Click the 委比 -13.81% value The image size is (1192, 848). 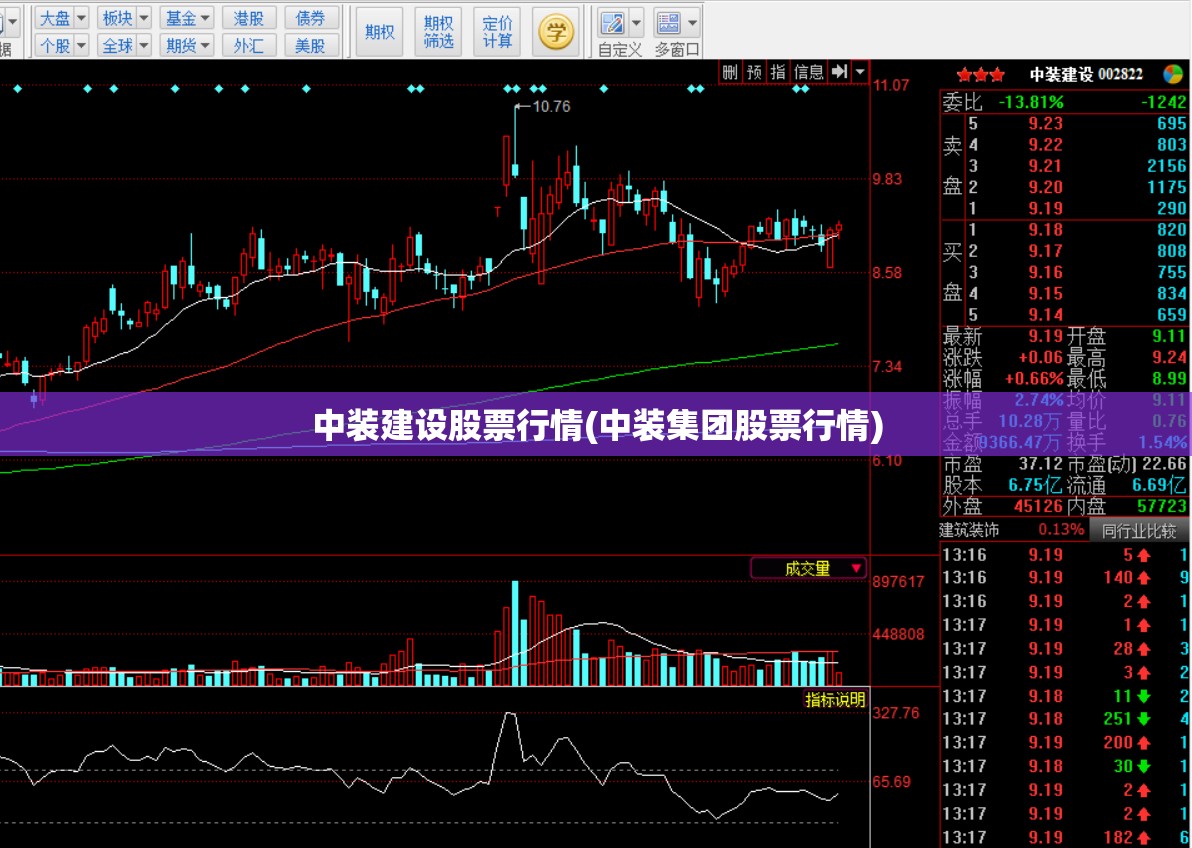coord(1031,102)
